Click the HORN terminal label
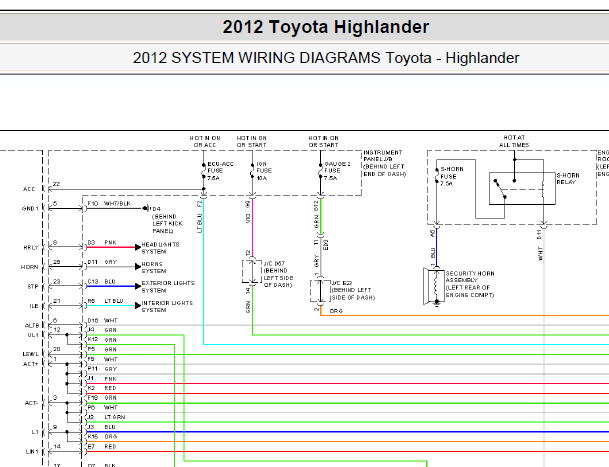 [30, 267]
